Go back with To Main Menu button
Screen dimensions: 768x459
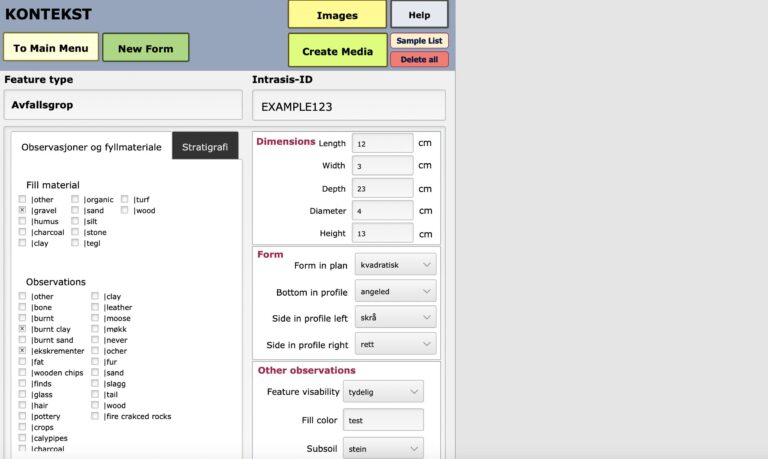[51, 48]
